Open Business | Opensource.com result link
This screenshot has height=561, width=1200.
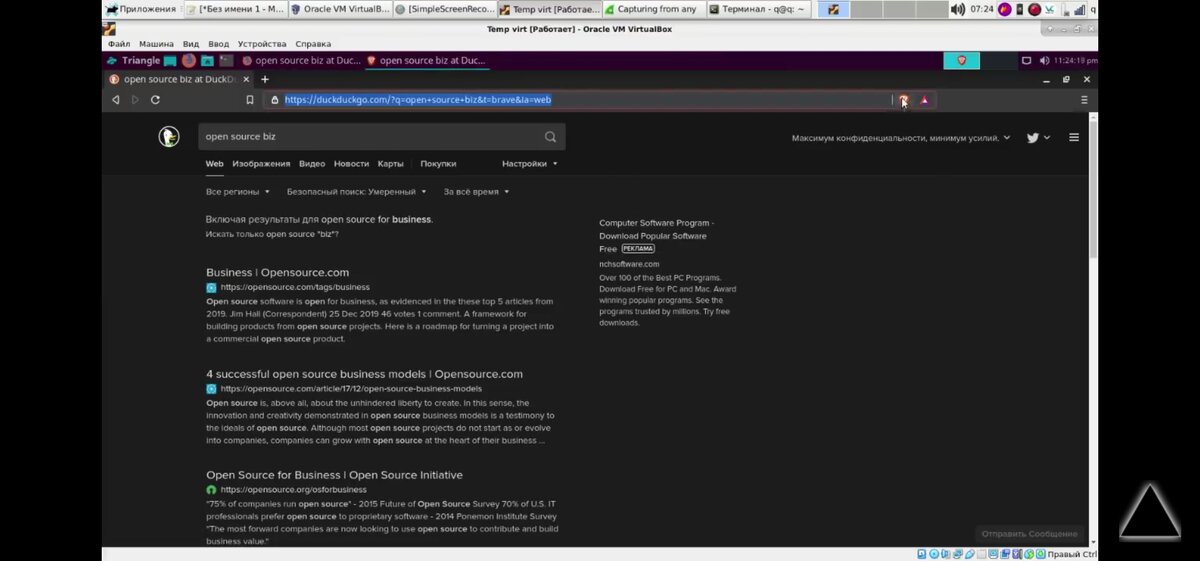pos(277,272)
